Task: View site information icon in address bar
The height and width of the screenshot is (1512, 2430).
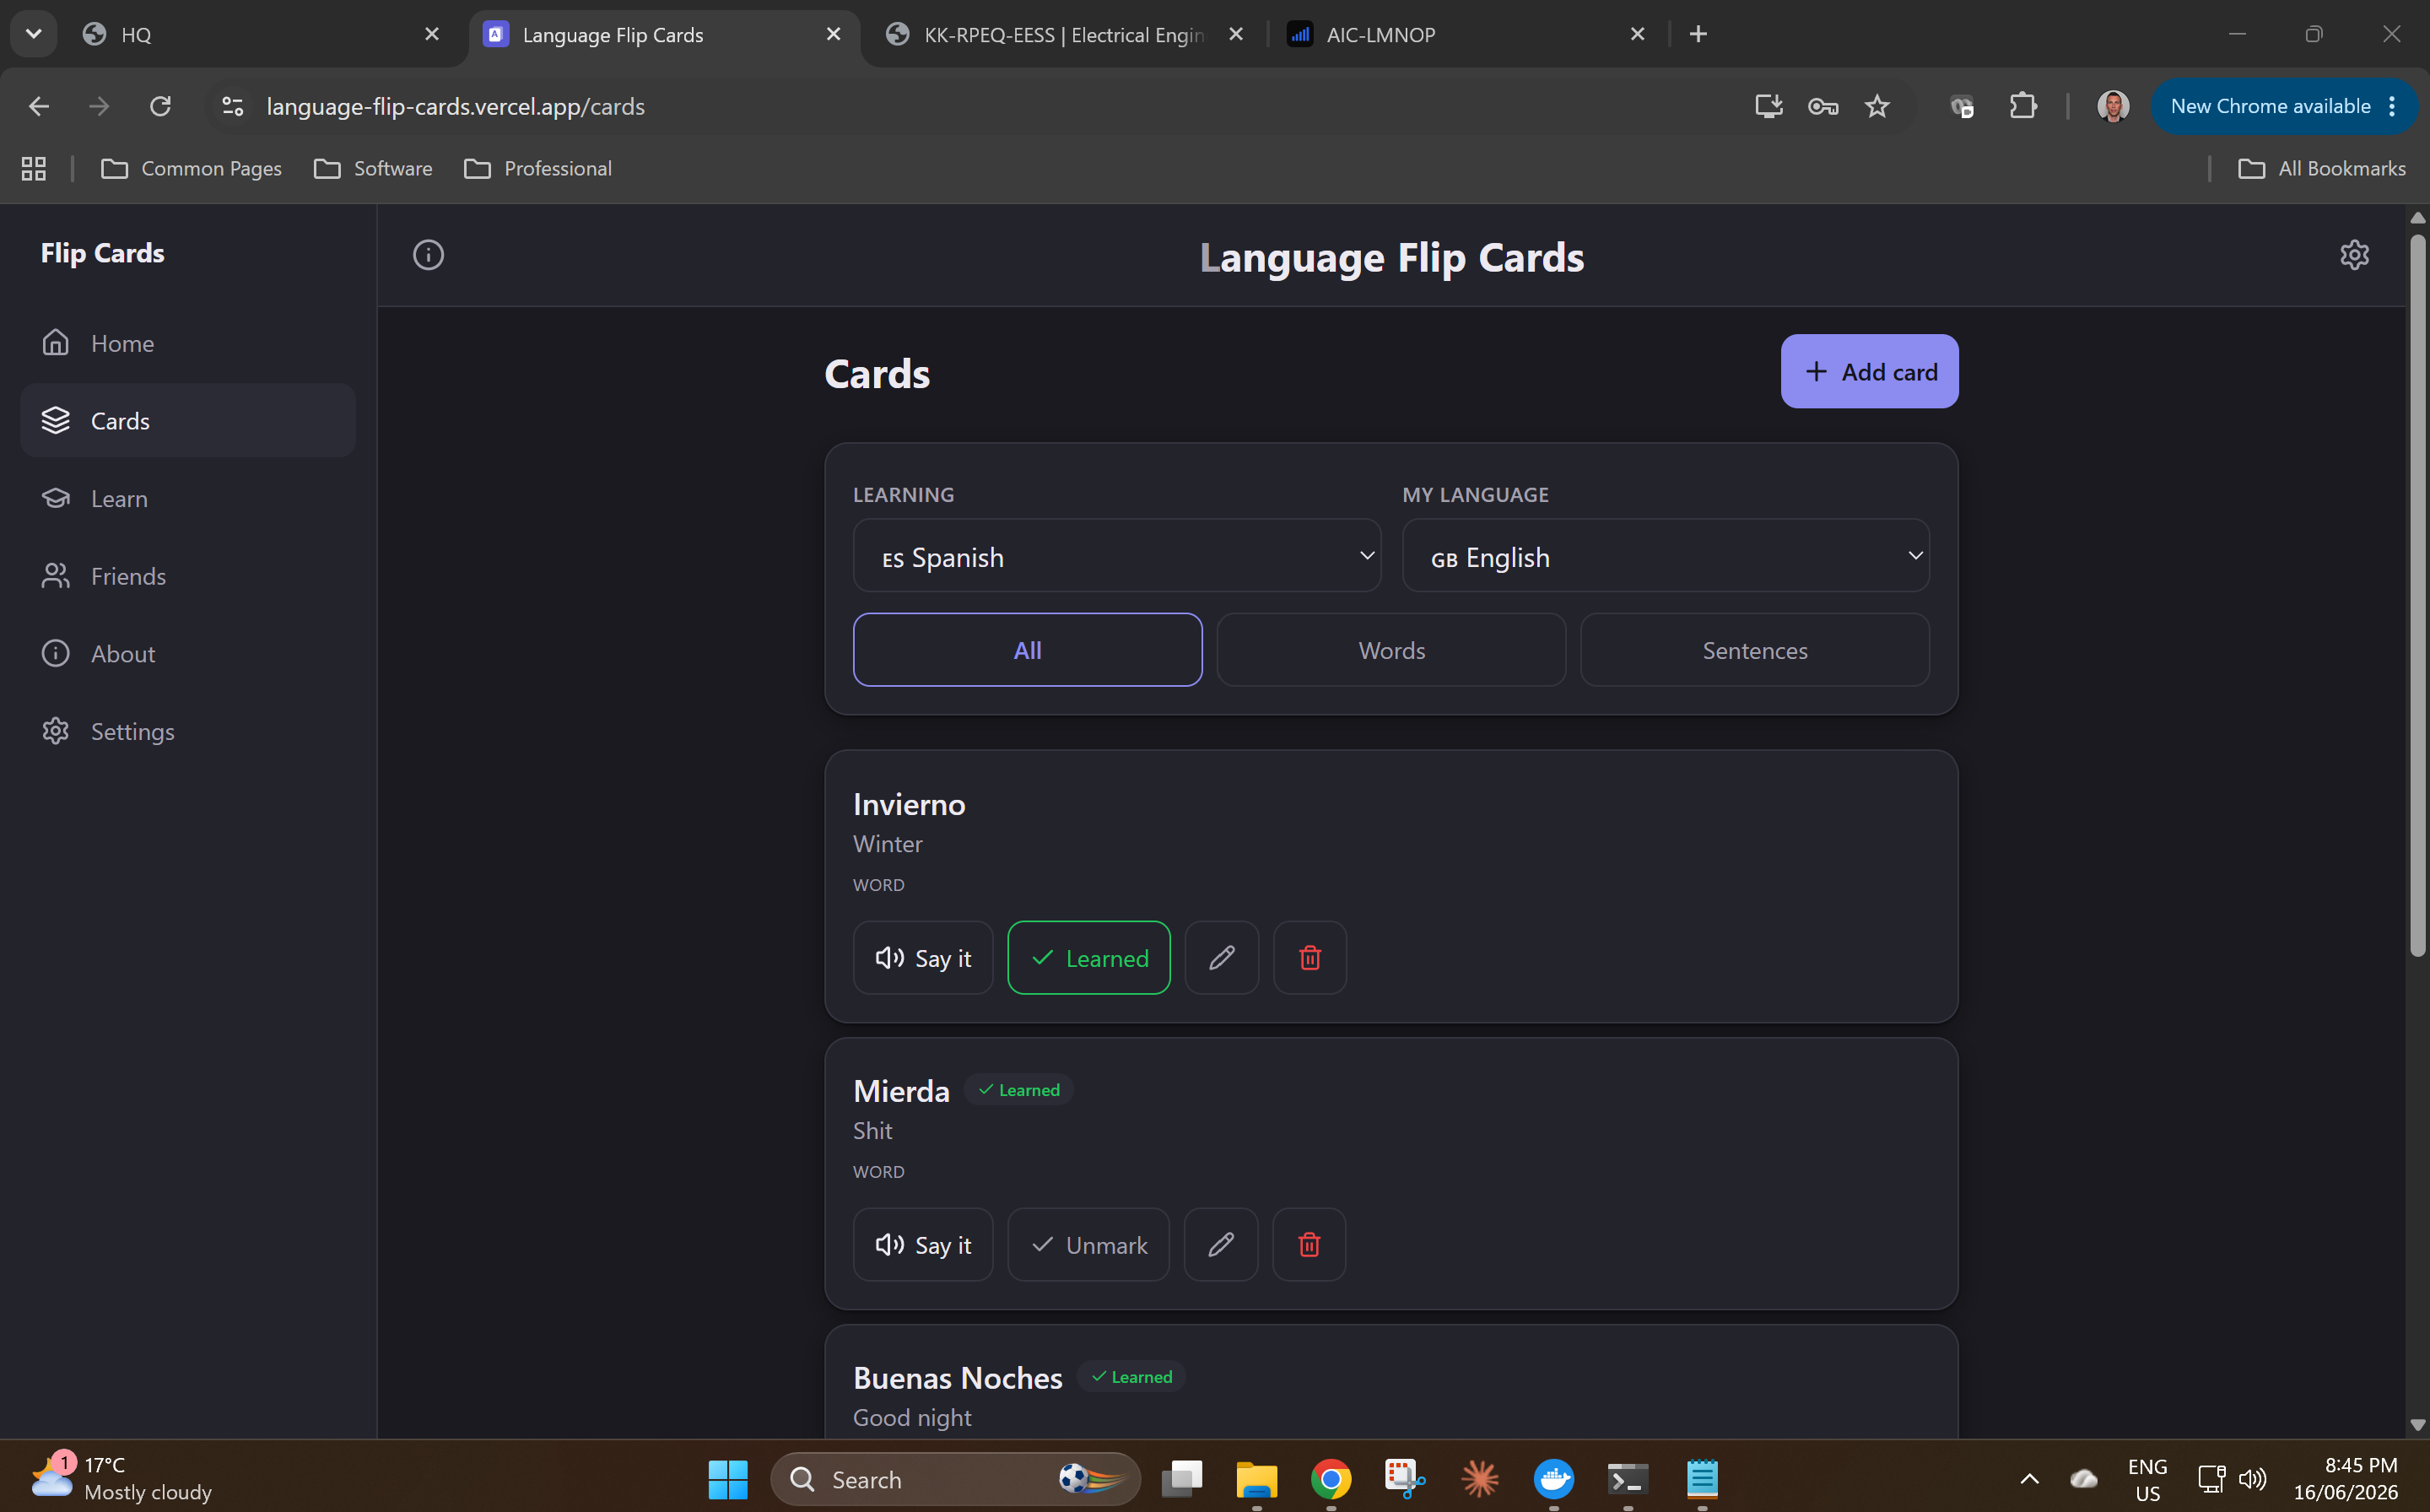Action: [x=233, y=106]
